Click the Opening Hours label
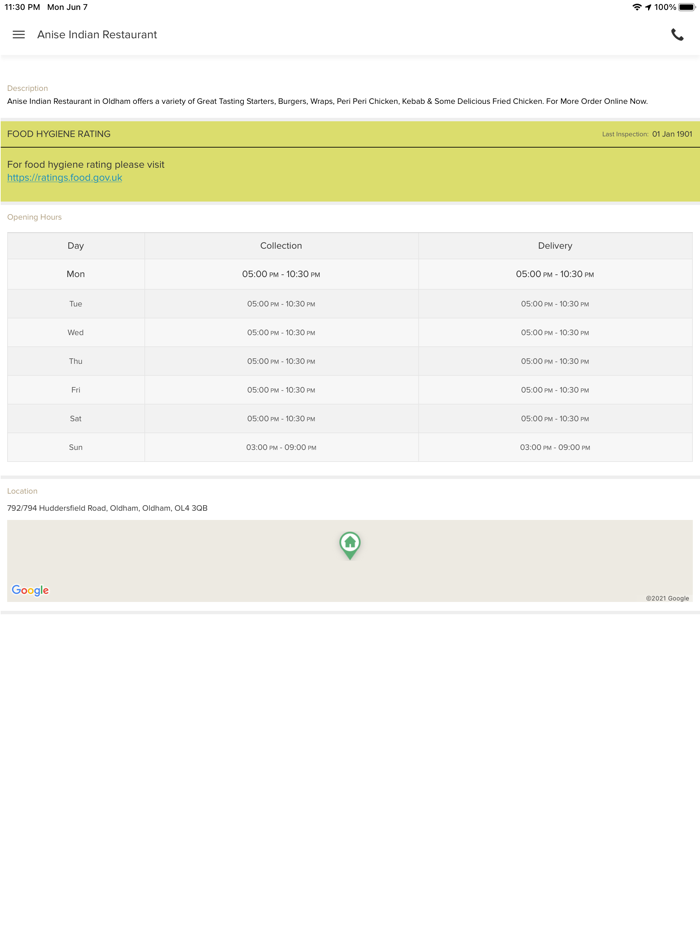Image resolution: width=700 pixels, height=934 pixels. [x=35, y=217]
